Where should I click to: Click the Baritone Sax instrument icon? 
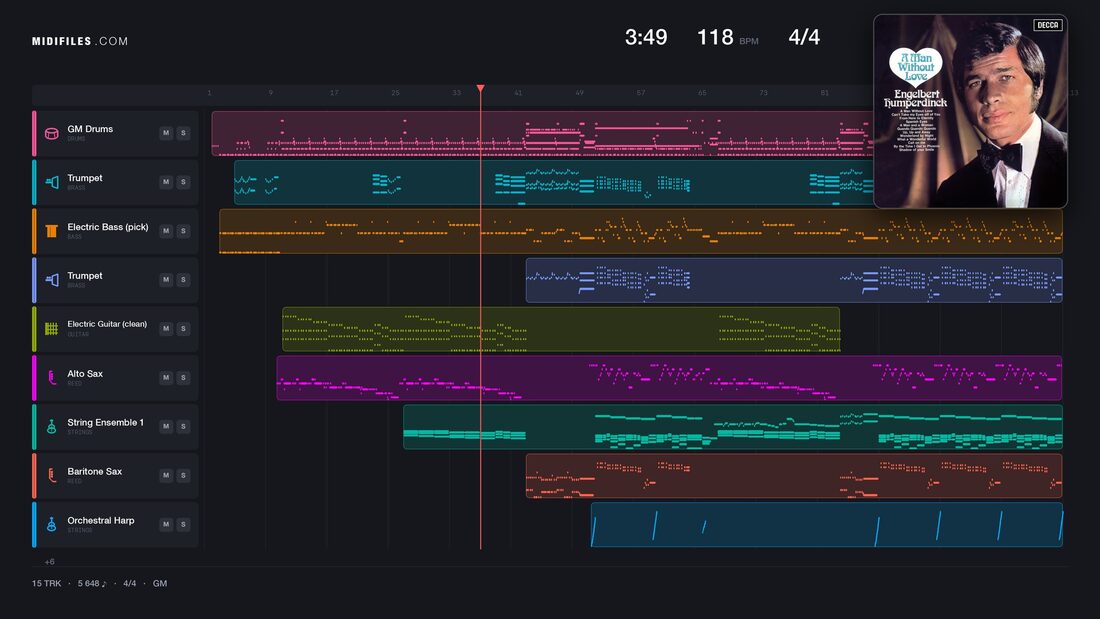[x=51, y=476]
